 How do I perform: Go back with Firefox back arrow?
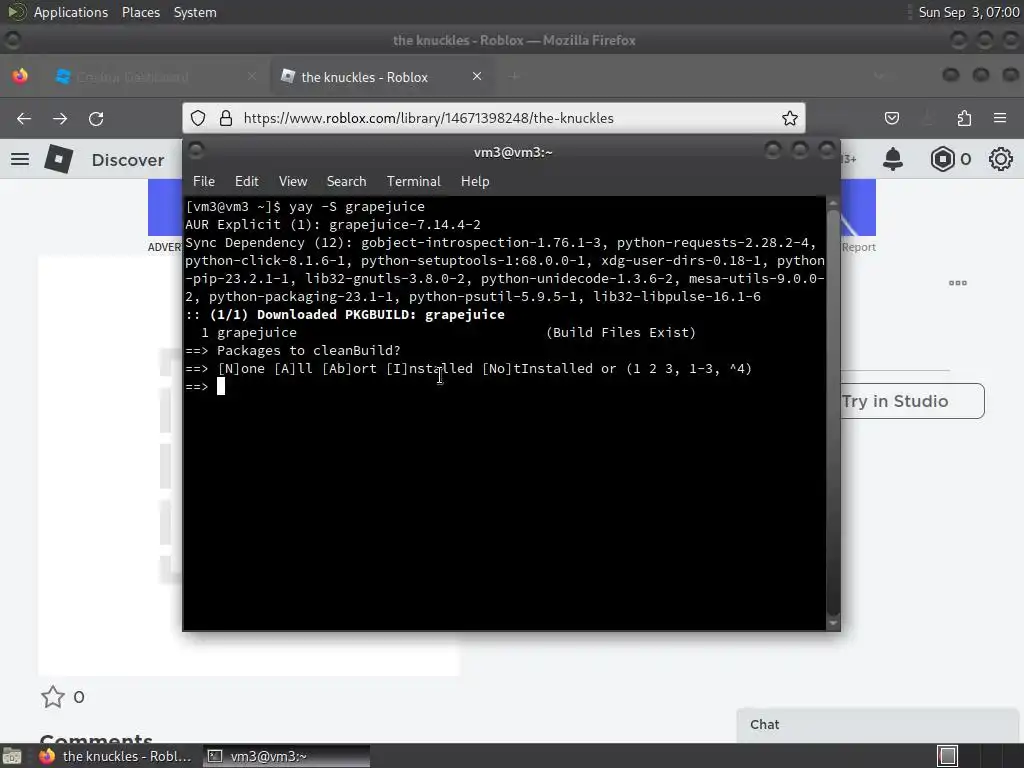click(24, 118)
